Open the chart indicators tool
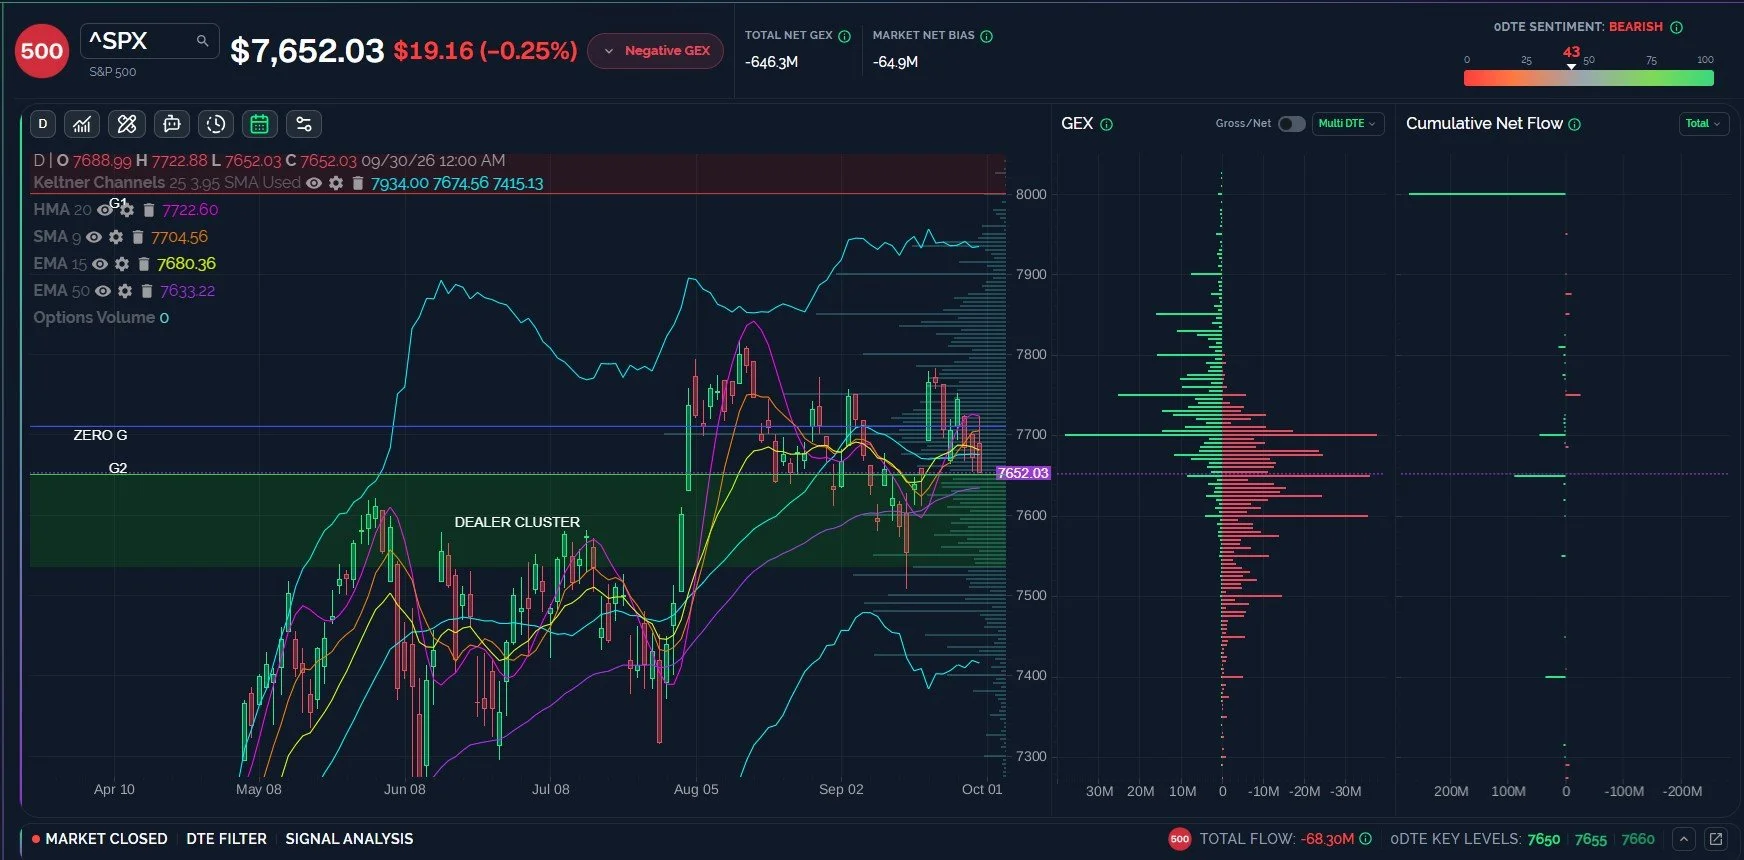The image size is (1744, 860). coord(82,124)
